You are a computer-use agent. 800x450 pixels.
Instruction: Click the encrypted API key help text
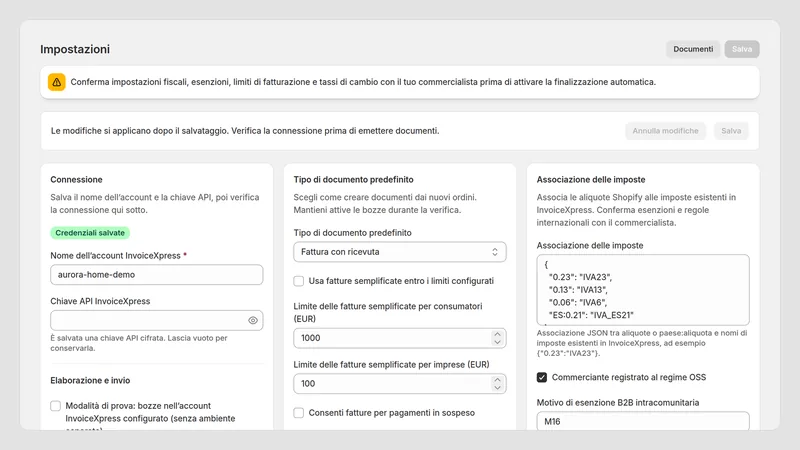click(x=139, y=343)
